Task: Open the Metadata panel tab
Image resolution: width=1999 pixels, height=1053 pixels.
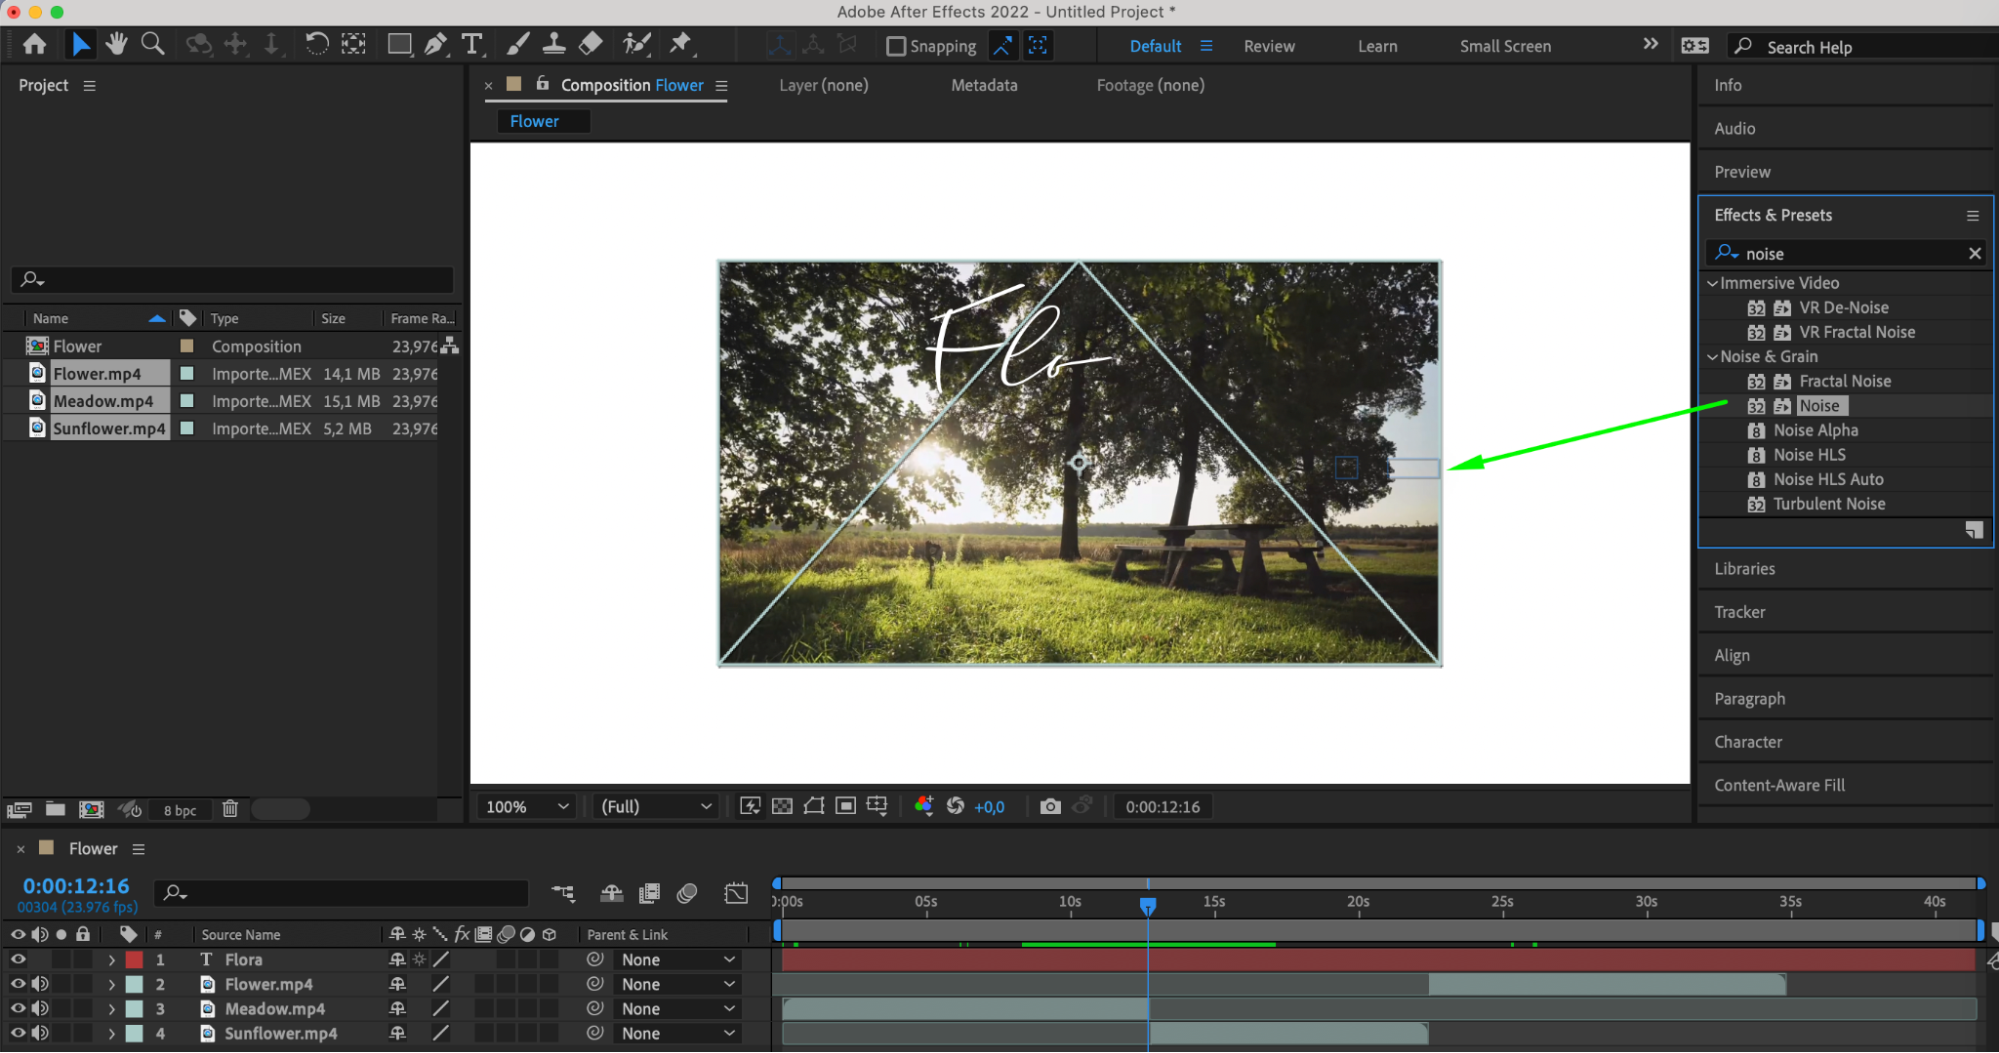Action: point(983,85)
